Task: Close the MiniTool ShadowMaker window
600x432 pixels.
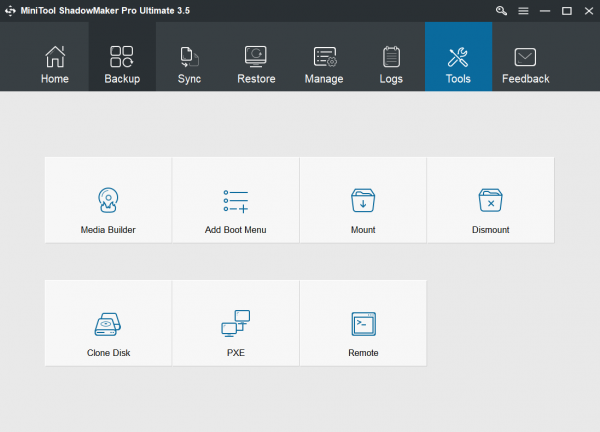Action: (587, 10)
